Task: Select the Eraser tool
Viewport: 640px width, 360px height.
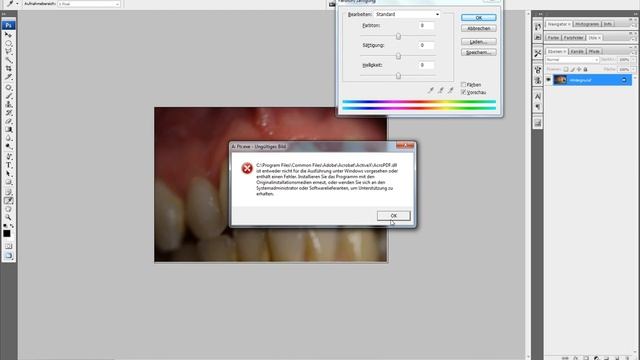Action: 8,121
